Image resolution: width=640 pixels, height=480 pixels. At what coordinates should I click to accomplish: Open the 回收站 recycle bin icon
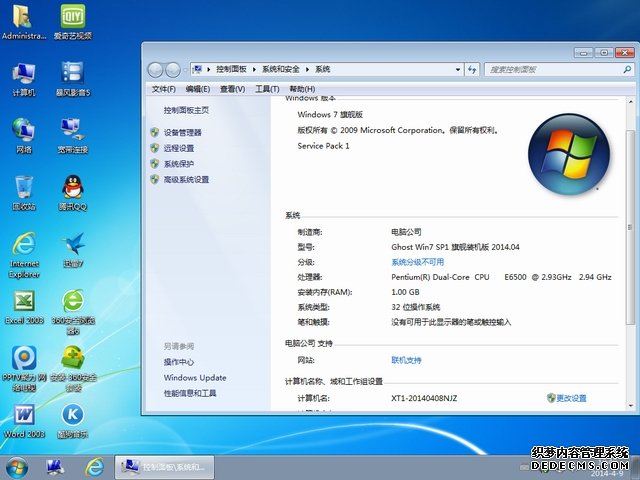[x=24, y=193]
